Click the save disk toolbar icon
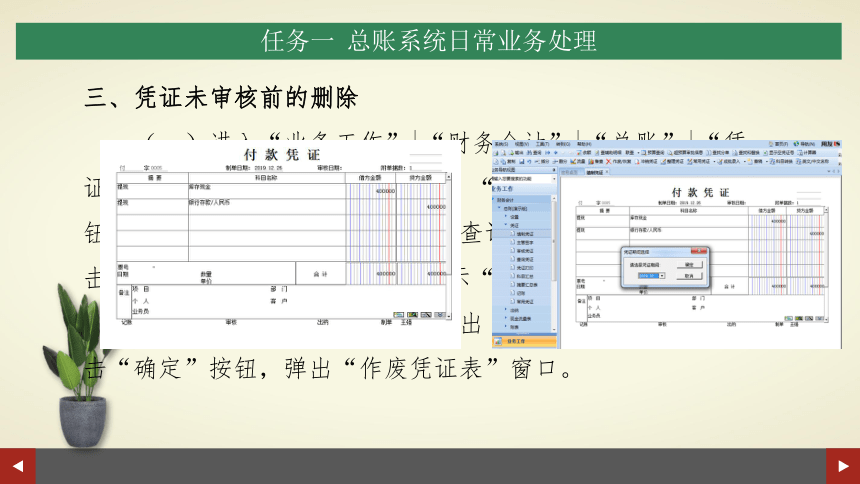The height and width of the screenshot is (484, 860). [x=522, y=161]
